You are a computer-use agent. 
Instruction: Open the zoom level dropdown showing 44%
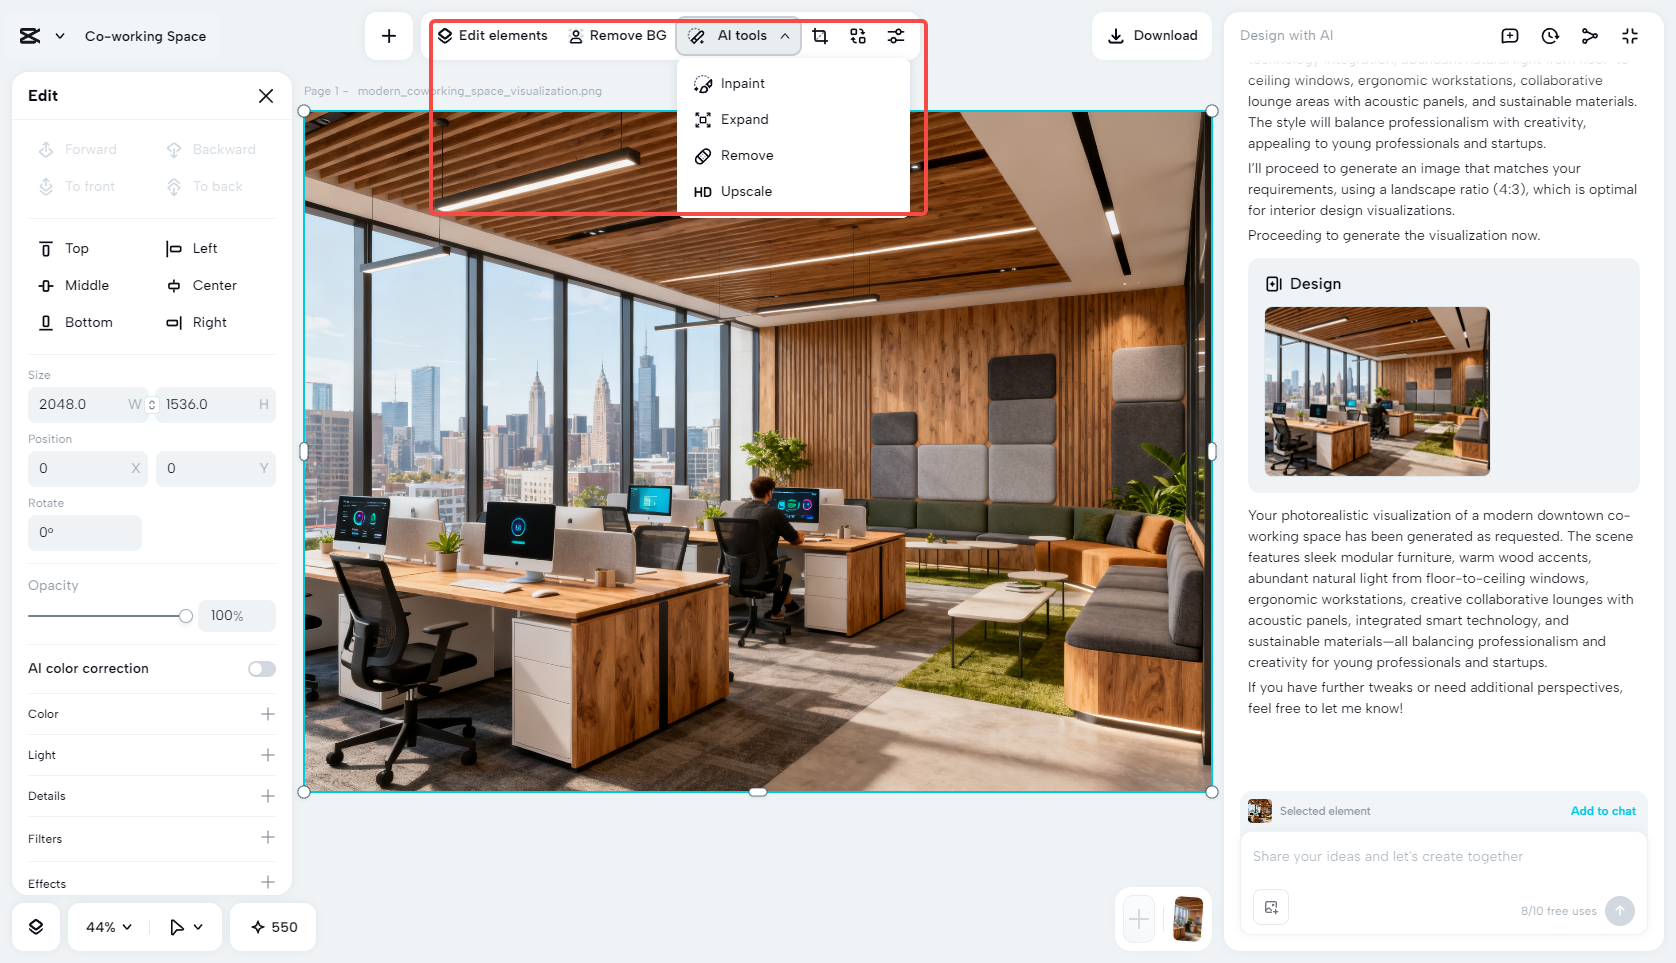point(105,927)
